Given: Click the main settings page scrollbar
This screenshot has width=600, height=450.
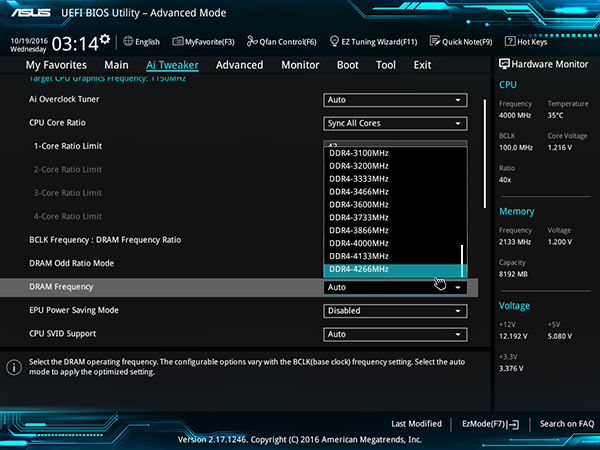Looking at the screenshot, I should coord(485,154).
